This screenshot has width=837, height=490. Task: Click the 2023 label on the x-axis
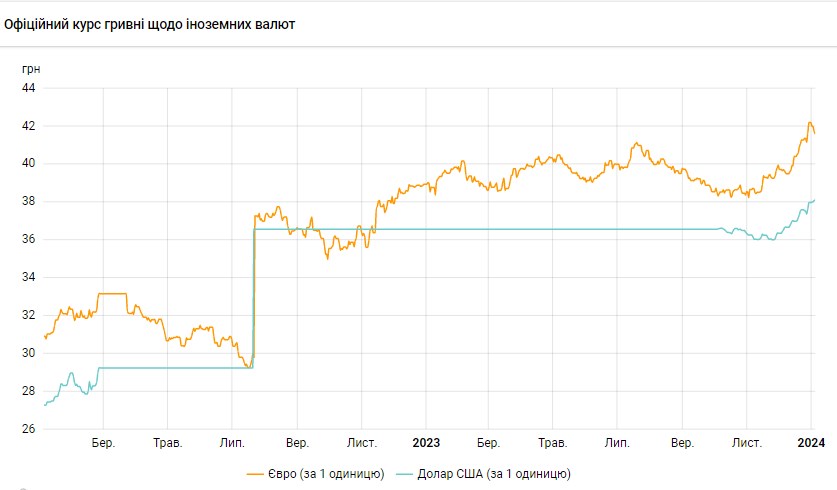click(426, 442)
